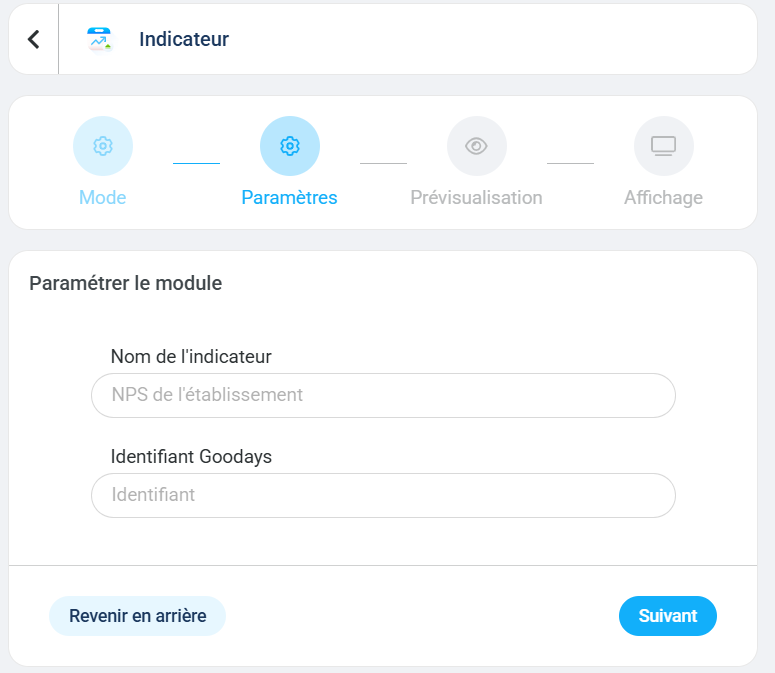Open the Prévisualisation eye icon step
The image size is (775, 673).
(x=476, y=146)
